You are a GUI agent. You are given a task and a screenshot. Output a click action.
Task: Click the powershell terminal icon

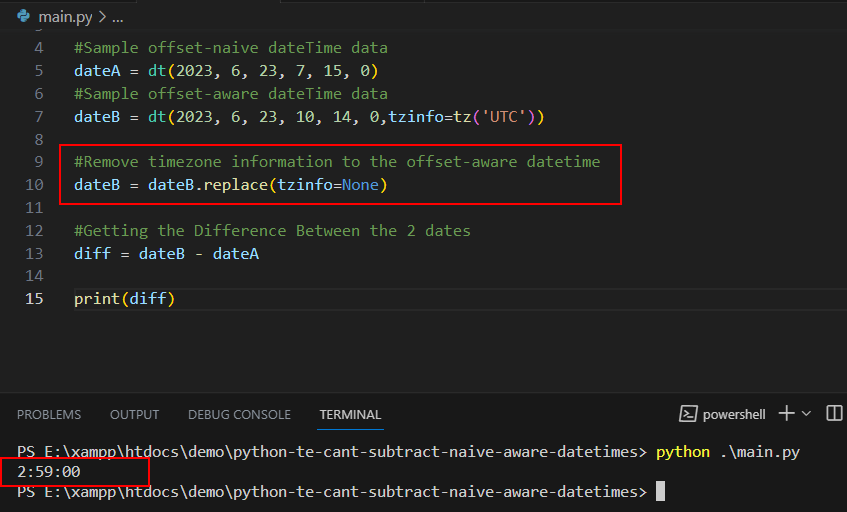point(688,414)
